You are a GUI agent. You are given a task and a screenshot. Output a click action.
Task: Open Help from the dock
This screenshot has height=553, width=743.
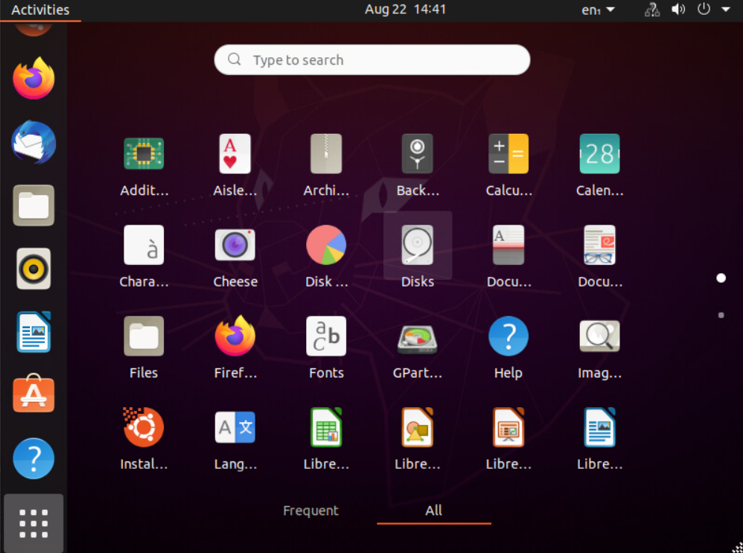tap(33, 458)
